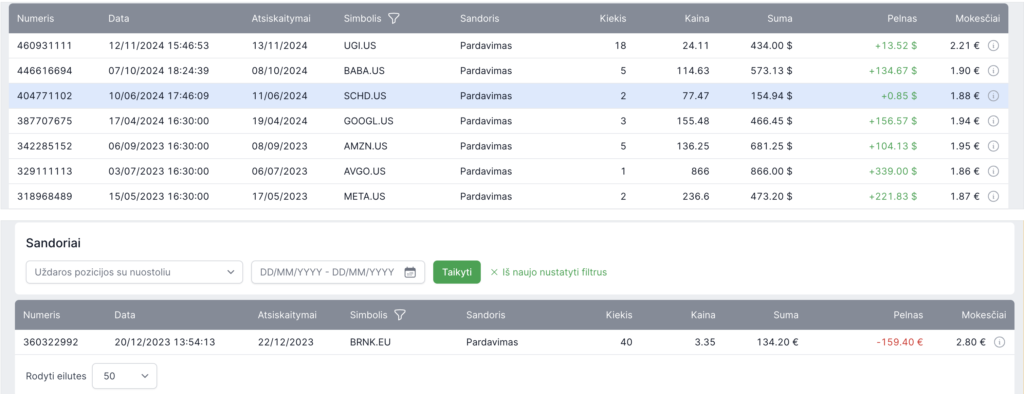This screenshot has height=394, width=1024.
Task: Select the BRNK.EU transaction row 360322992
Action: pos(513,342)
